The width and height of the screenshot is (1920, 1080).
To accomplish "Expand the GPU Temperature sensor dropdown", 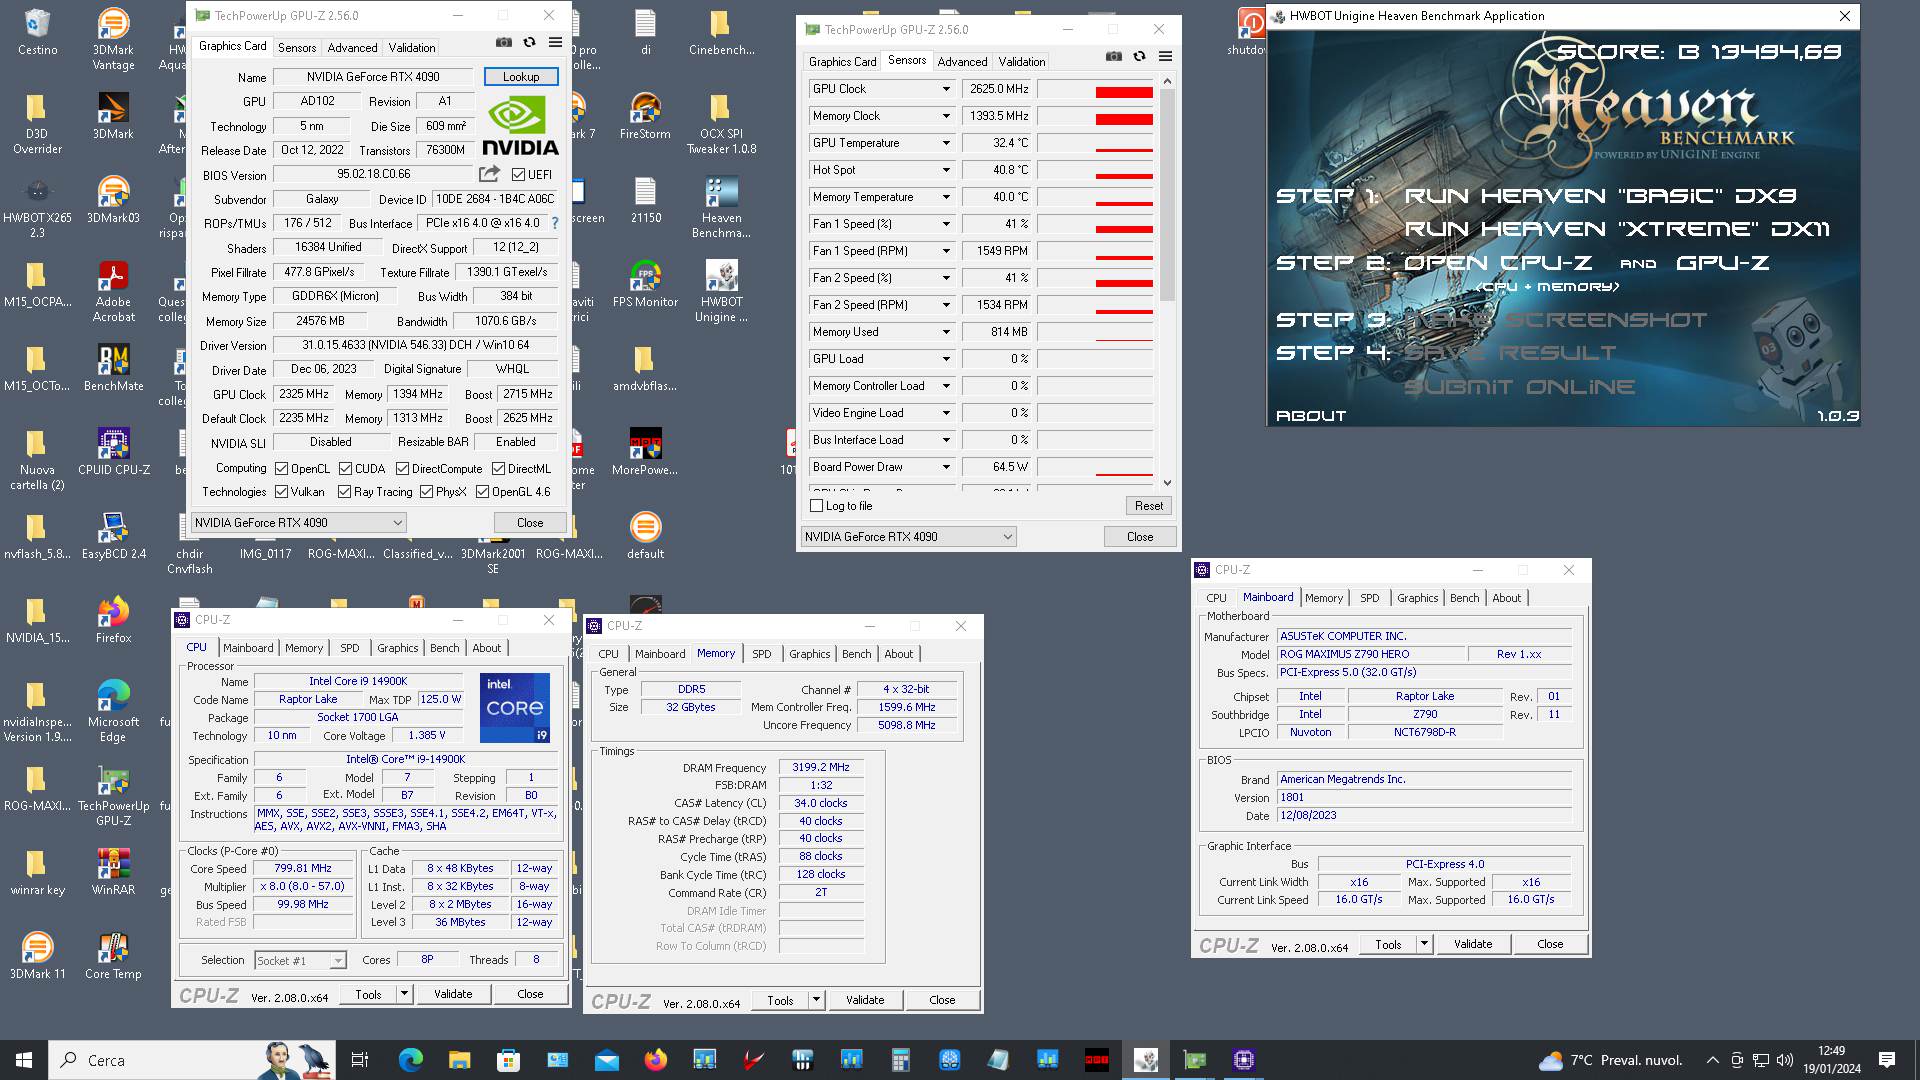I will 945,143.
